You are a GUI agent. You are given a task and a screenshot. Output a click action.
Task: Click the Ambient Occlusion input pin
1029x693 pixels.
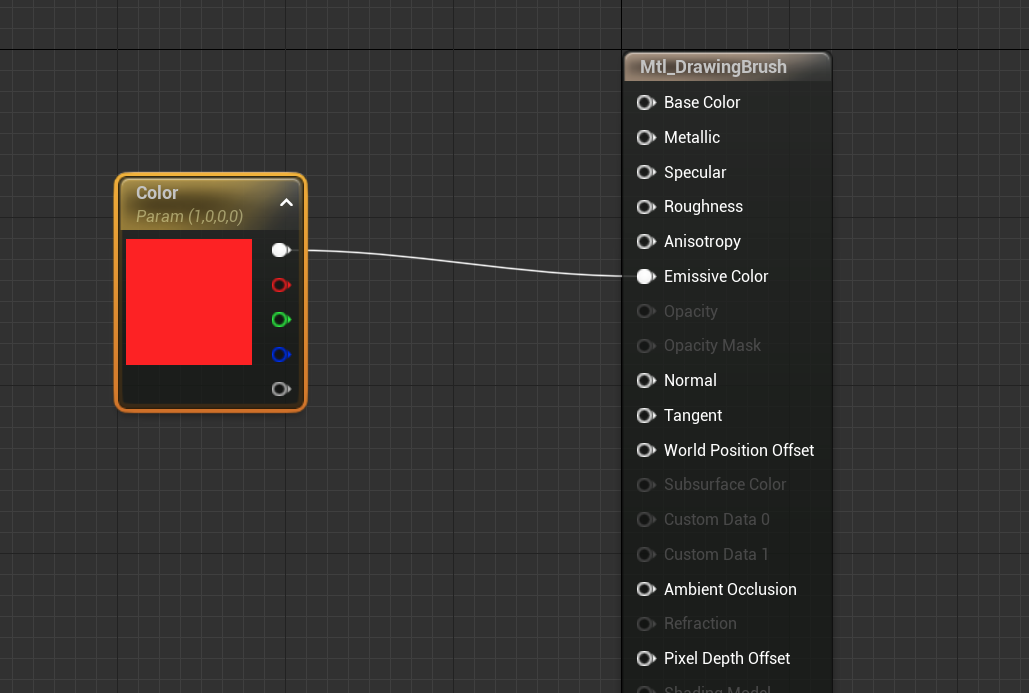pos(646,589)
